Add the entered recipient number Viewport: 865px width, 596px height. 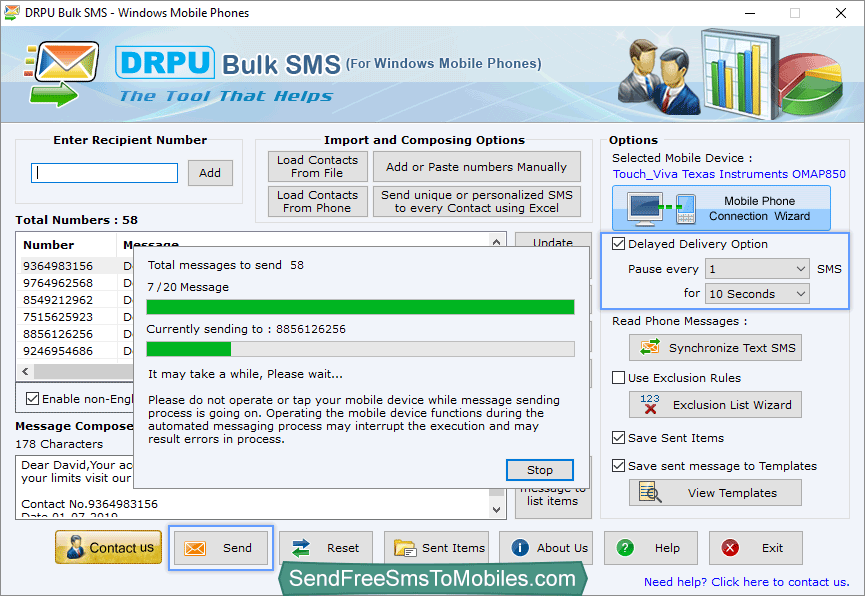click(210, 173)
